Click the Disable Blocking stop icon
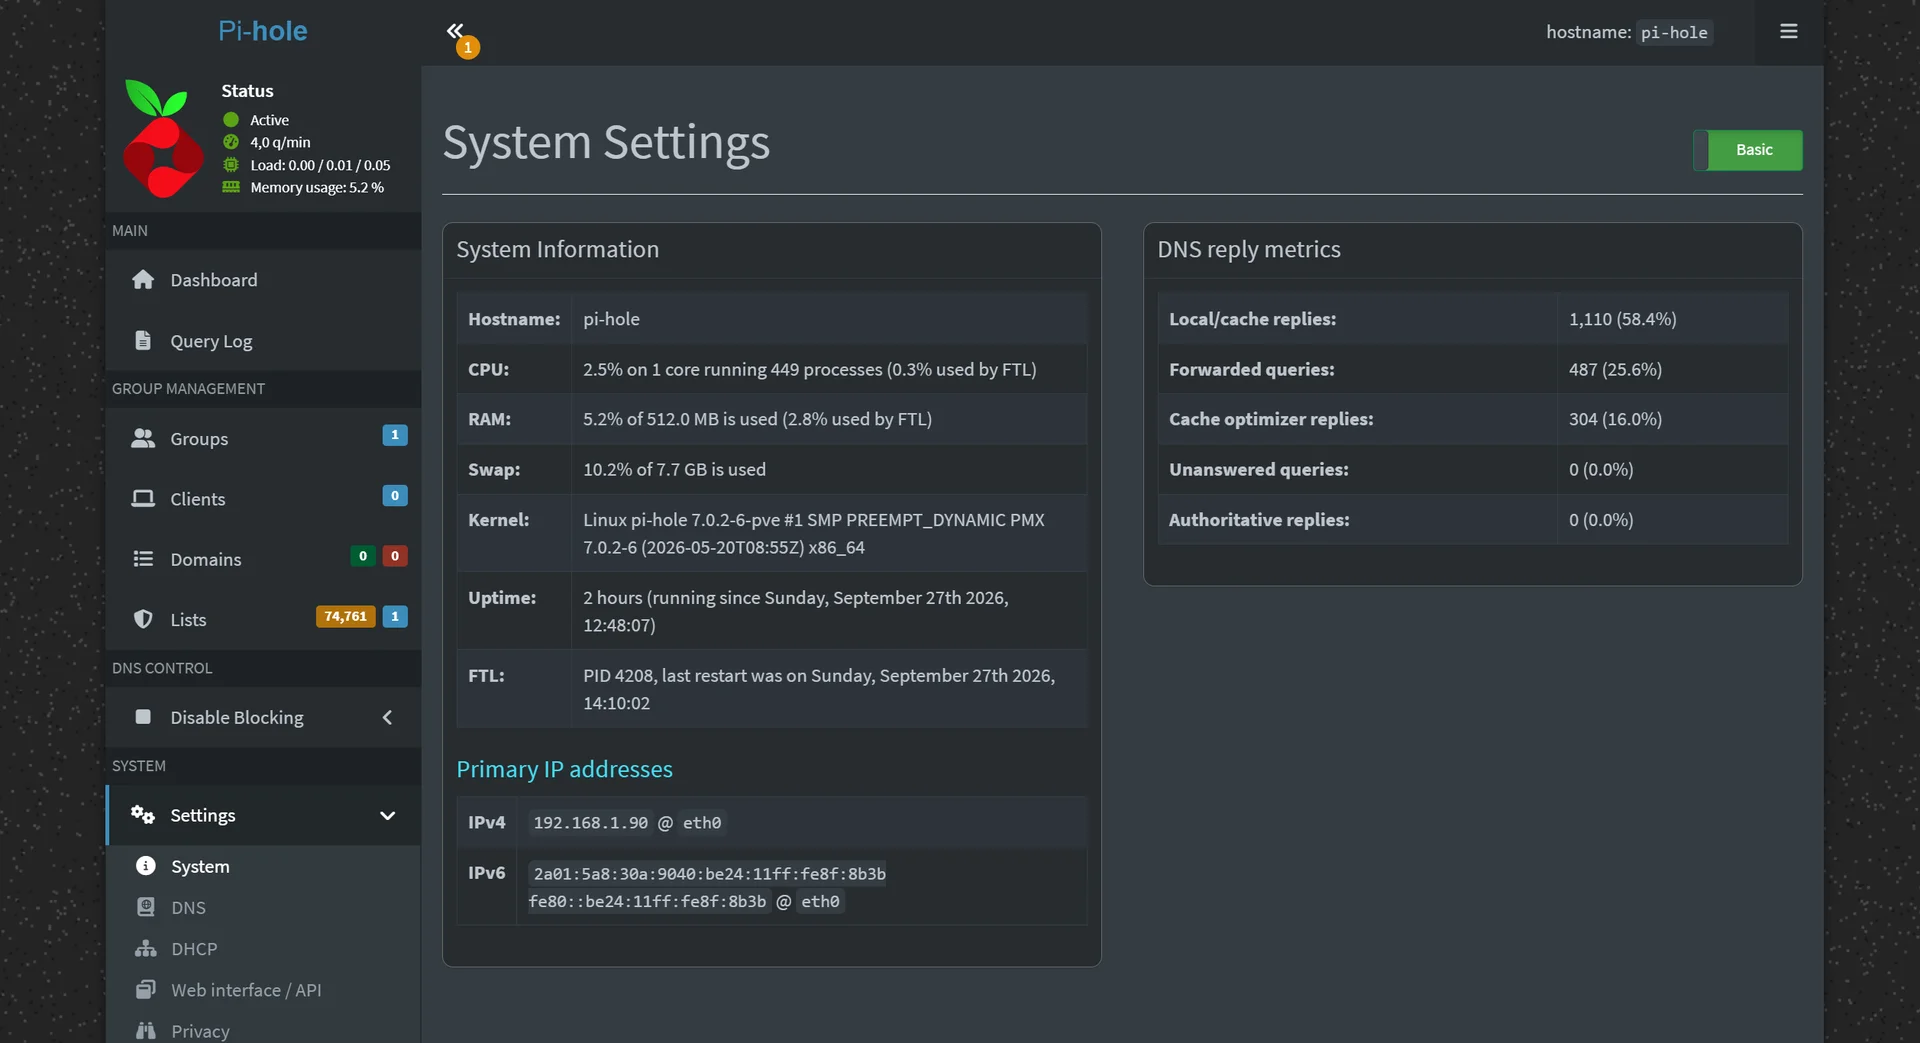This screenshot has height=1043, width=1920. pyautogui.click(x=143, y=717)
